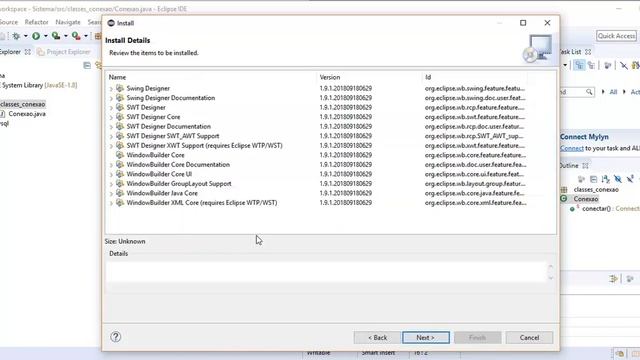Click the Run button in Eclipse toolbar
This screenshot has height=360, width=640.
[x=36, y=36]
